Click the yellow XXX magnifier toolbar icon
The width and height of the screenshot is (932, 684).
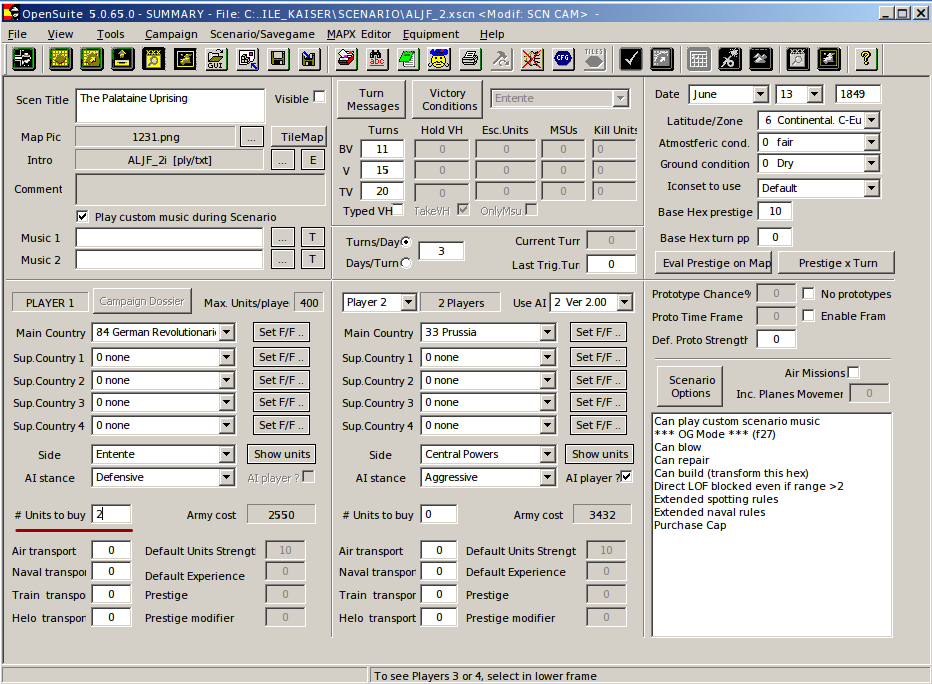coord(153,59)
